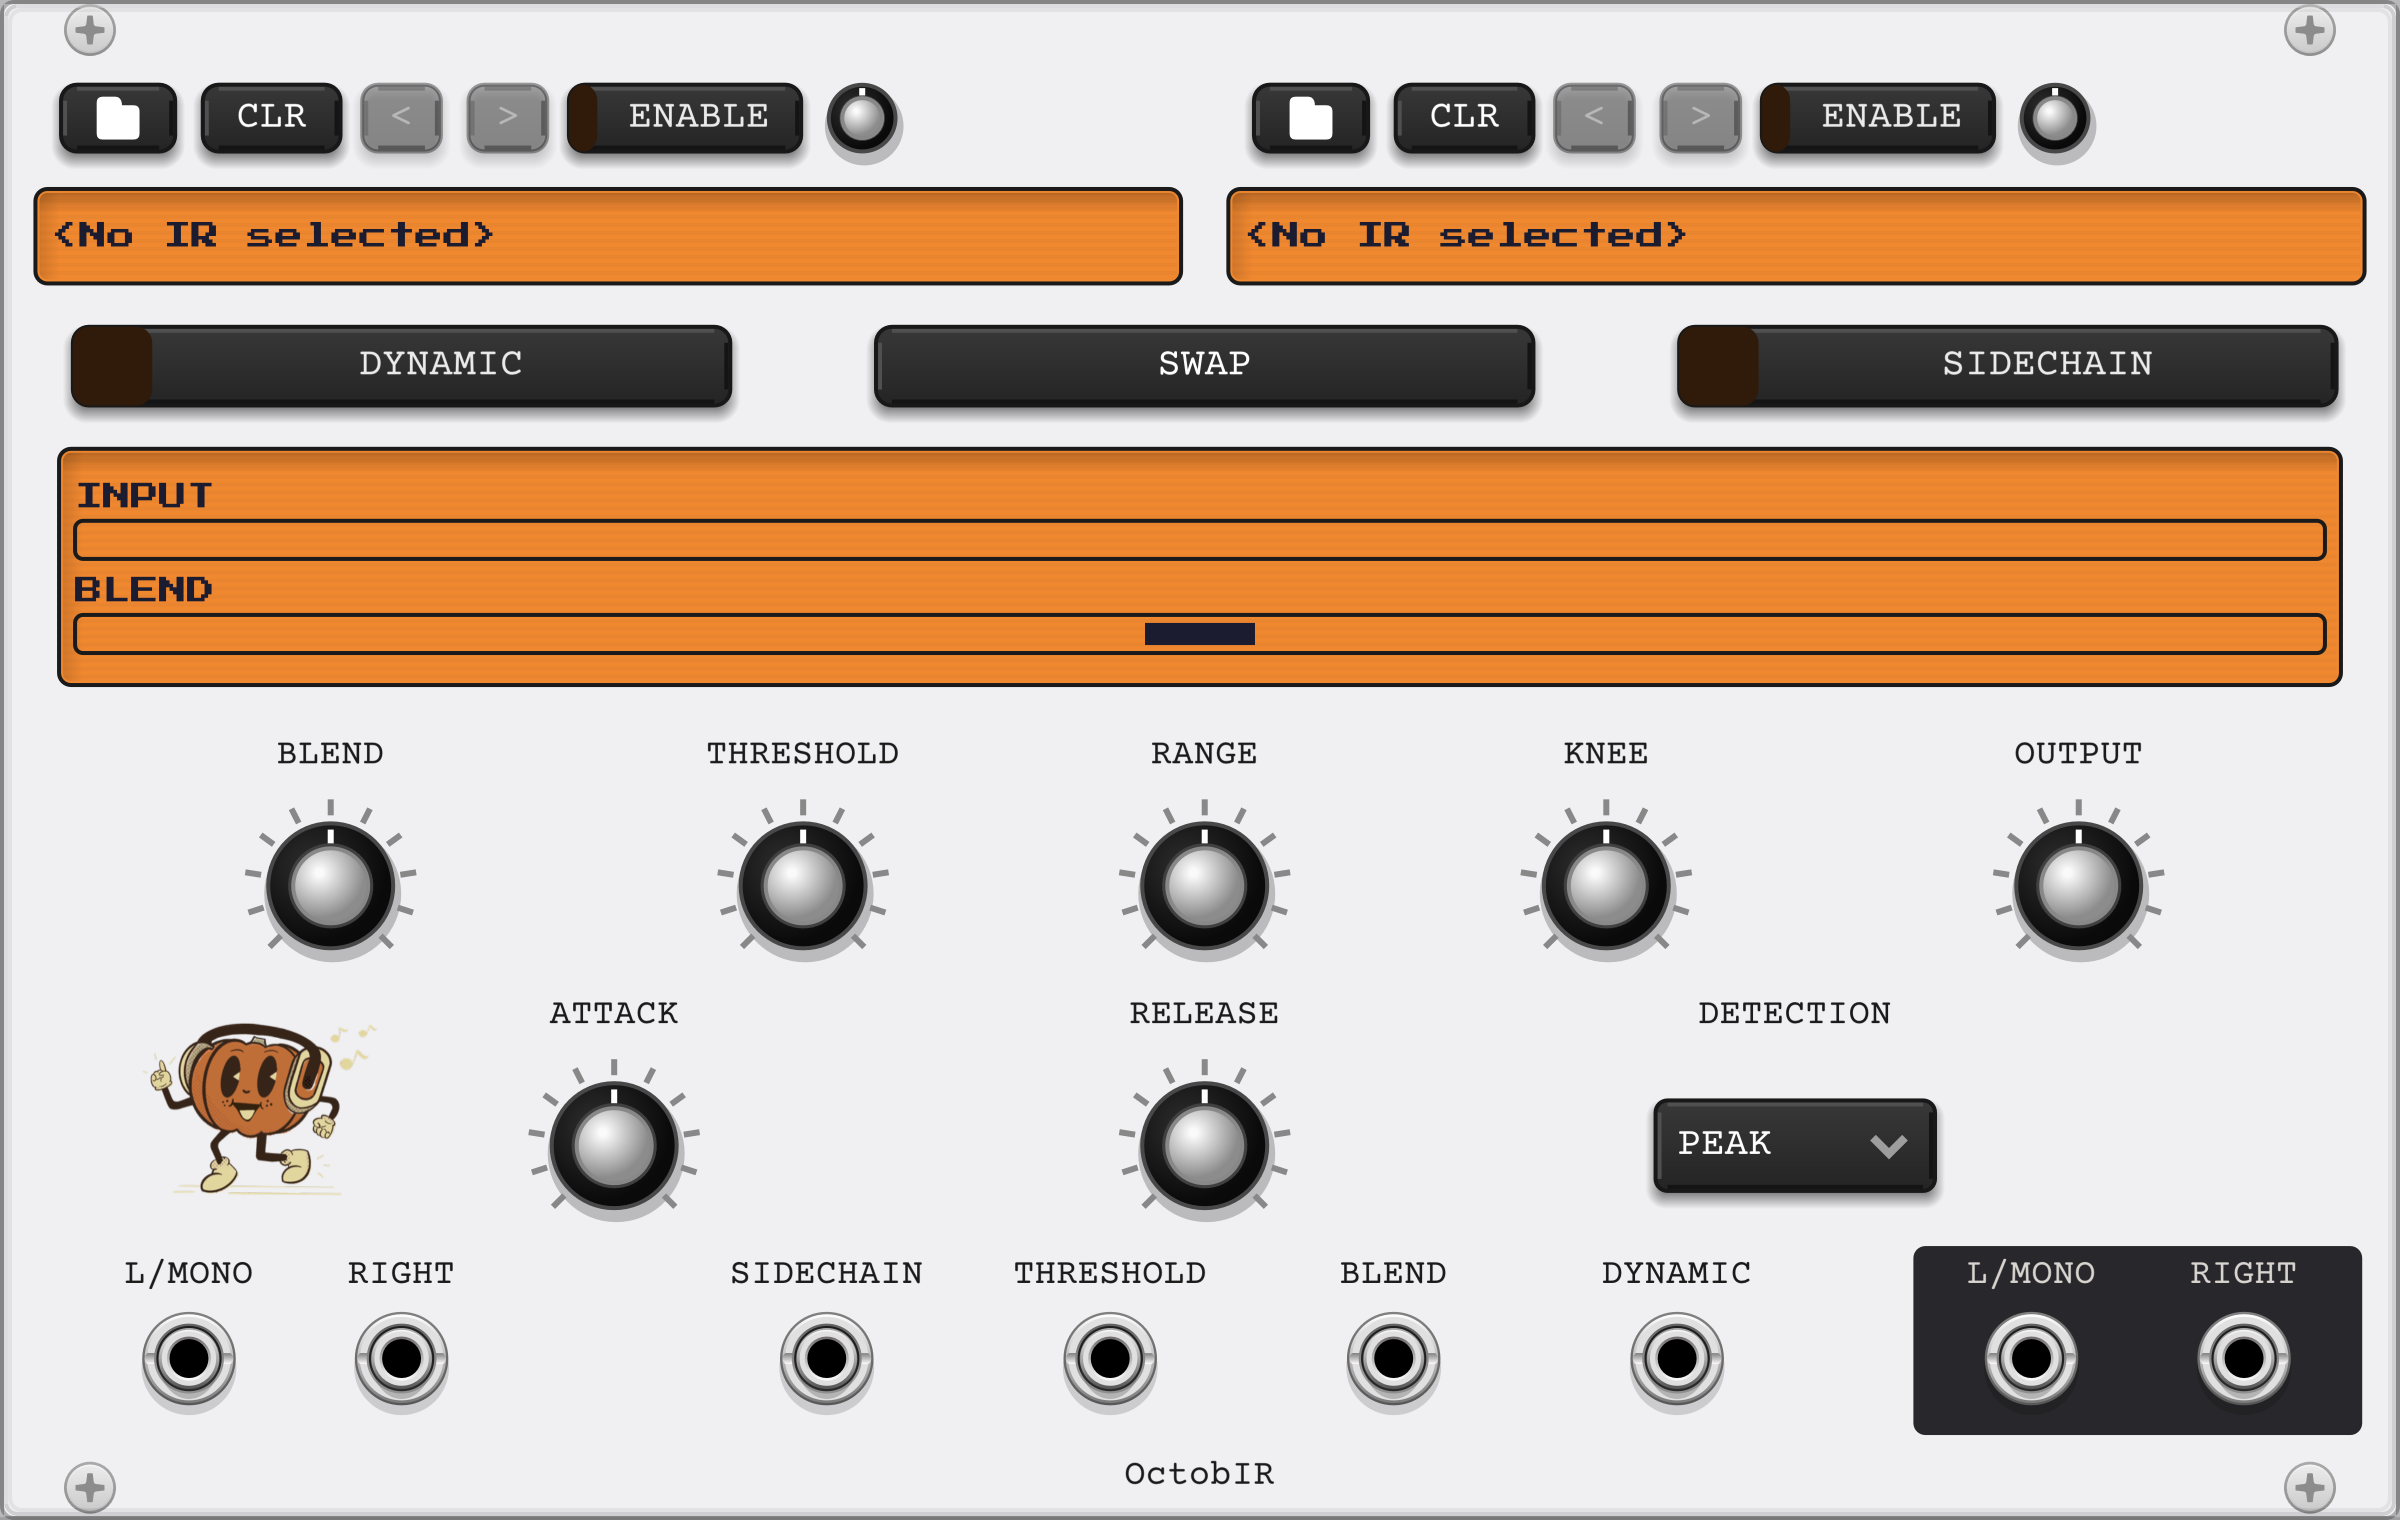Click the RIGHT output jack
The image size is (2400, 1520).
[x=2243, y=1358]
